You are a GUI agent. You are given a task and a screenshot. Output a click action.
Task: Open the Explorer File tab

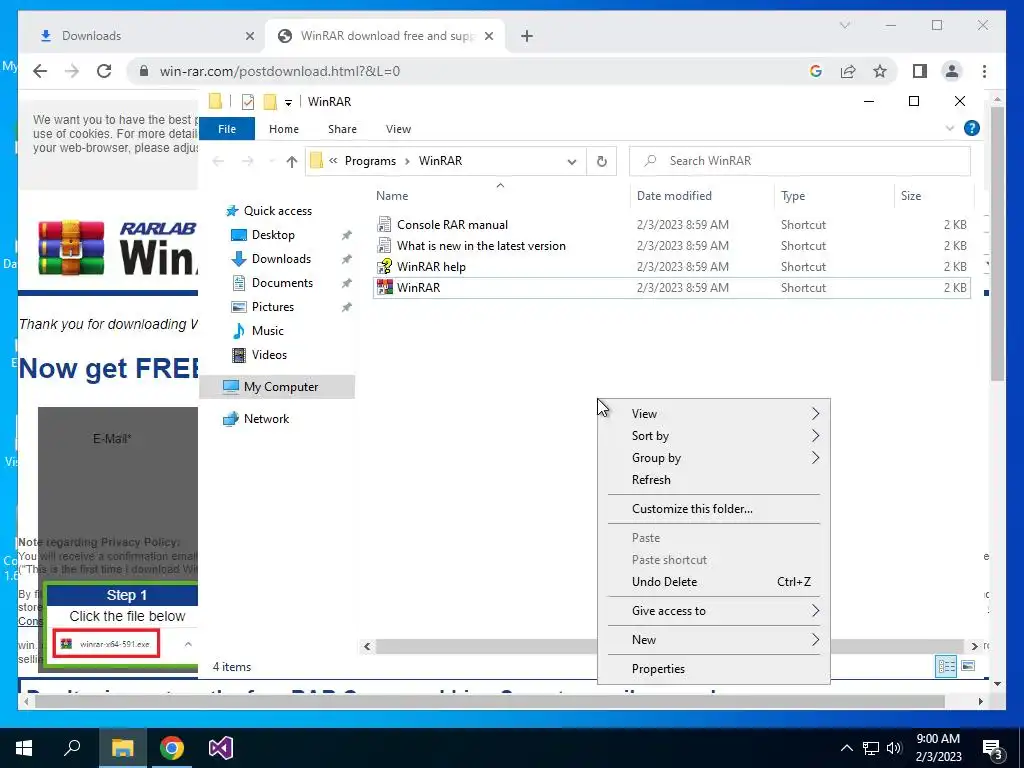227,129
